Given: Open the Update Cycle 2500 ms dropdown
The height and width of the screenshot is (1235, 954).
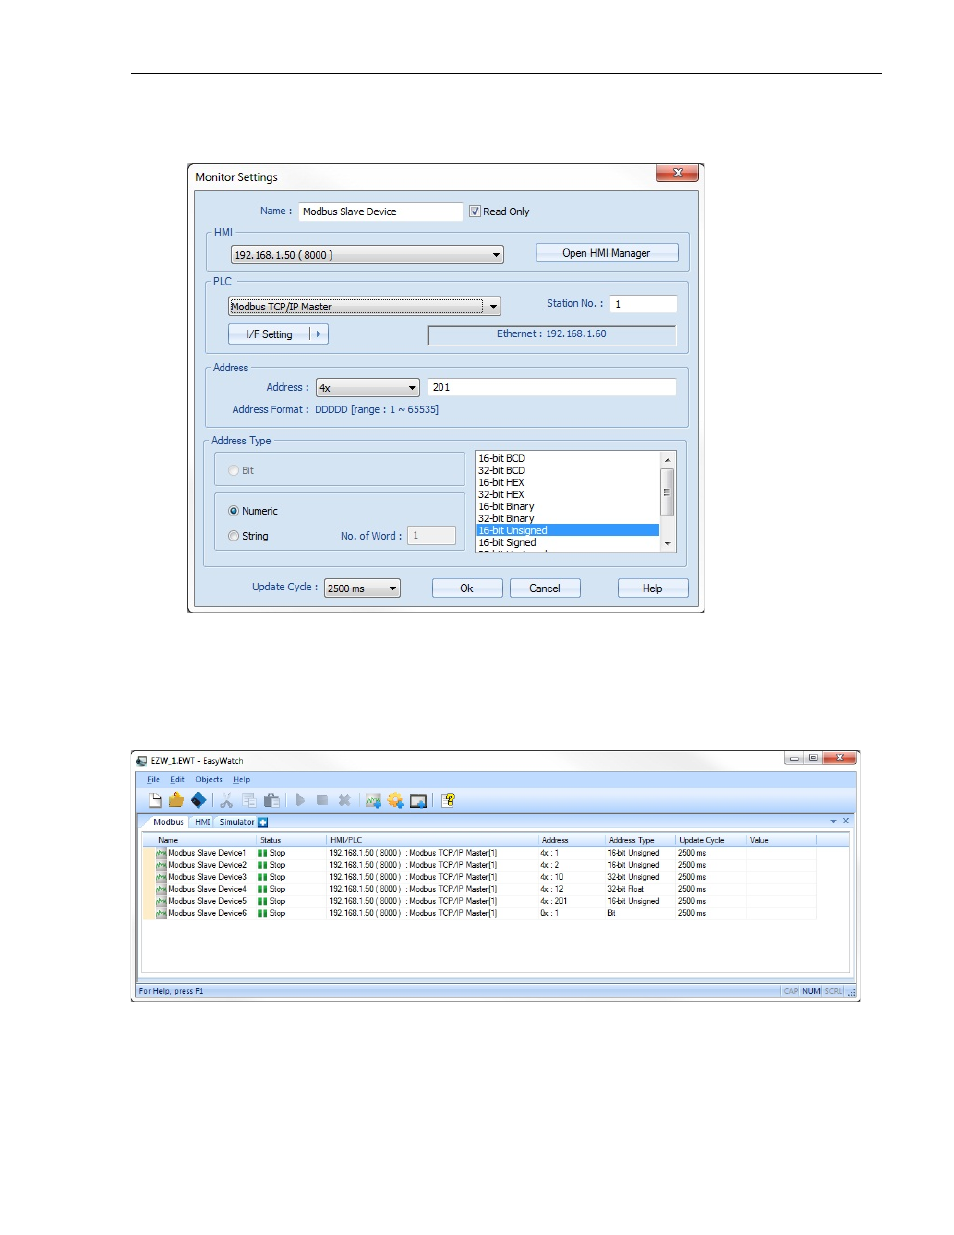Looking at the screenshot, I should coord(362,588).
